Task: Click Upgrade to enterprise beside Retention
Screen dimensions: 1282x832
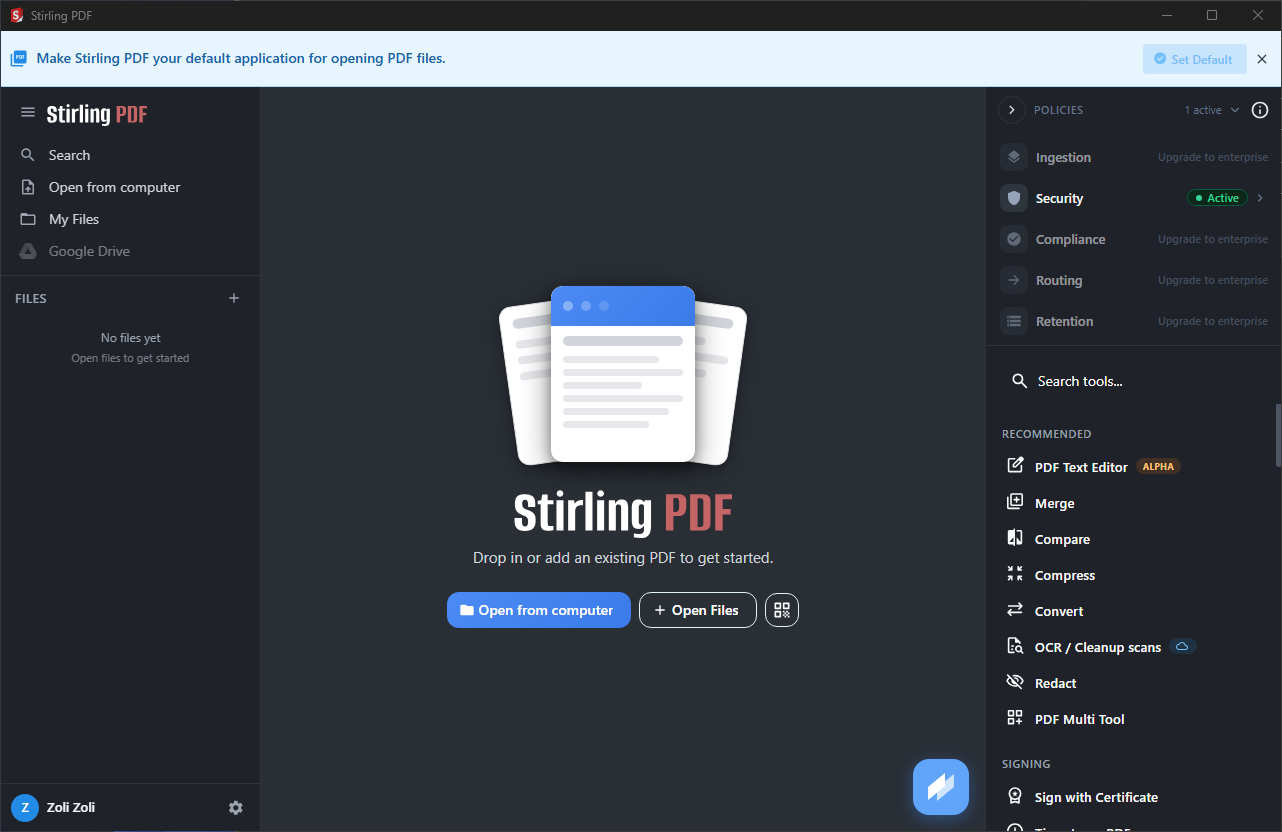Action: pyautogui.click(x=1213, y=321)
